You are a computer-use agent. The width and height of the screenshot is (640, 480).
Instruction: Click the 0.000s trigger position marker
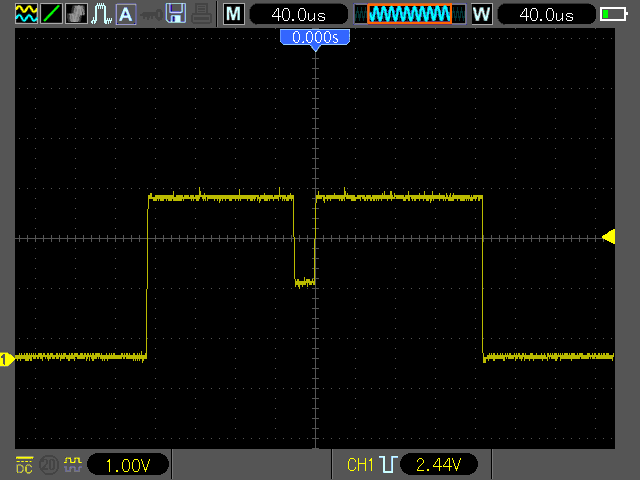[315, 39]
